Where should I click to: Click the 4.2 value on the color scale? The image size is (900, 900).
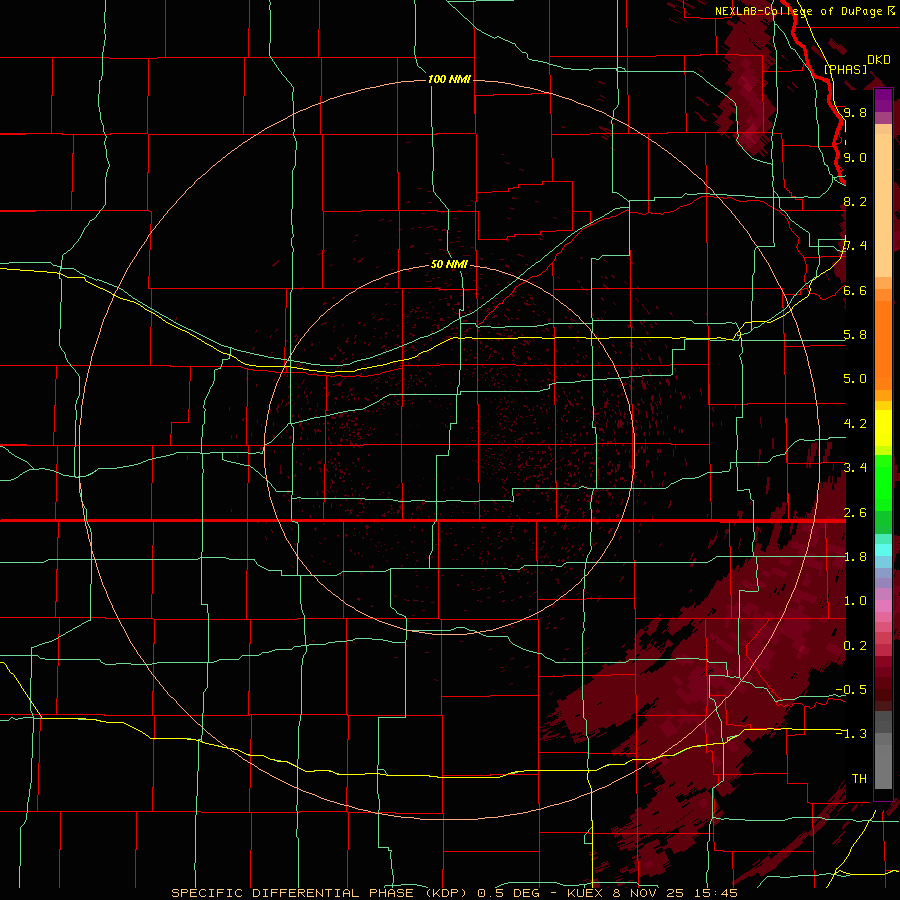(855, 424)
